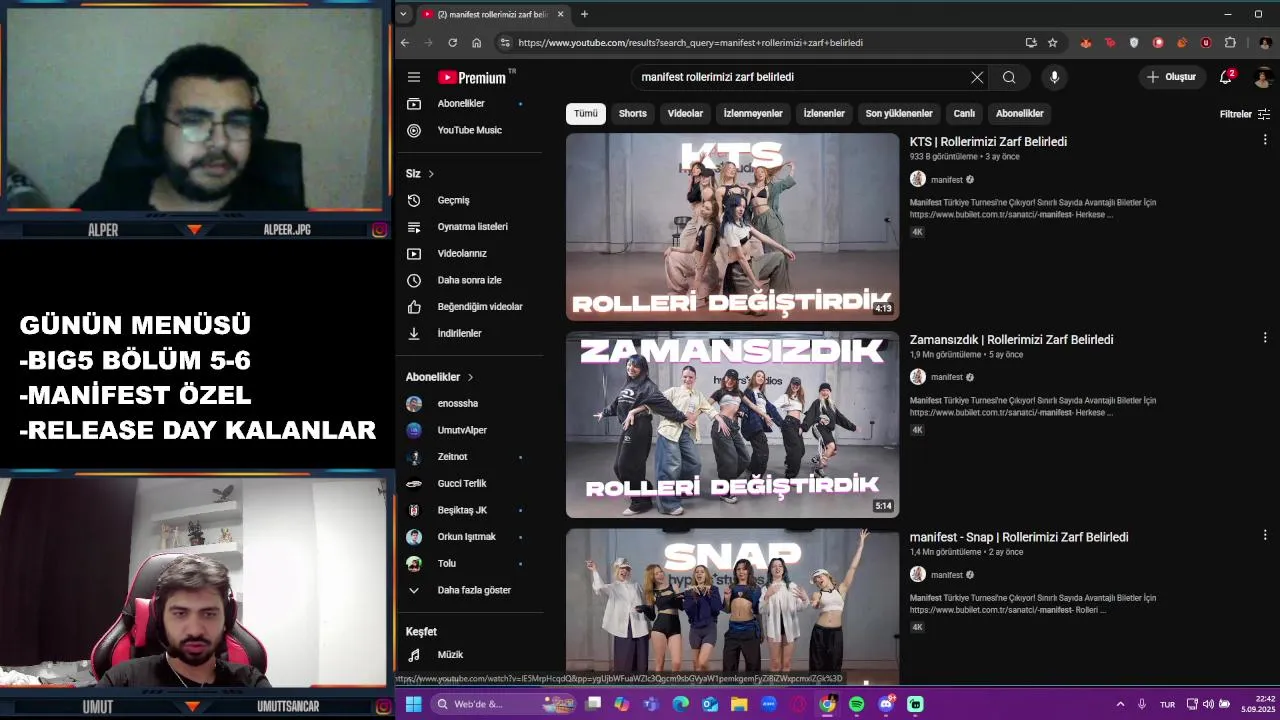Play the Snap video thumbnail

pos(732,606)
